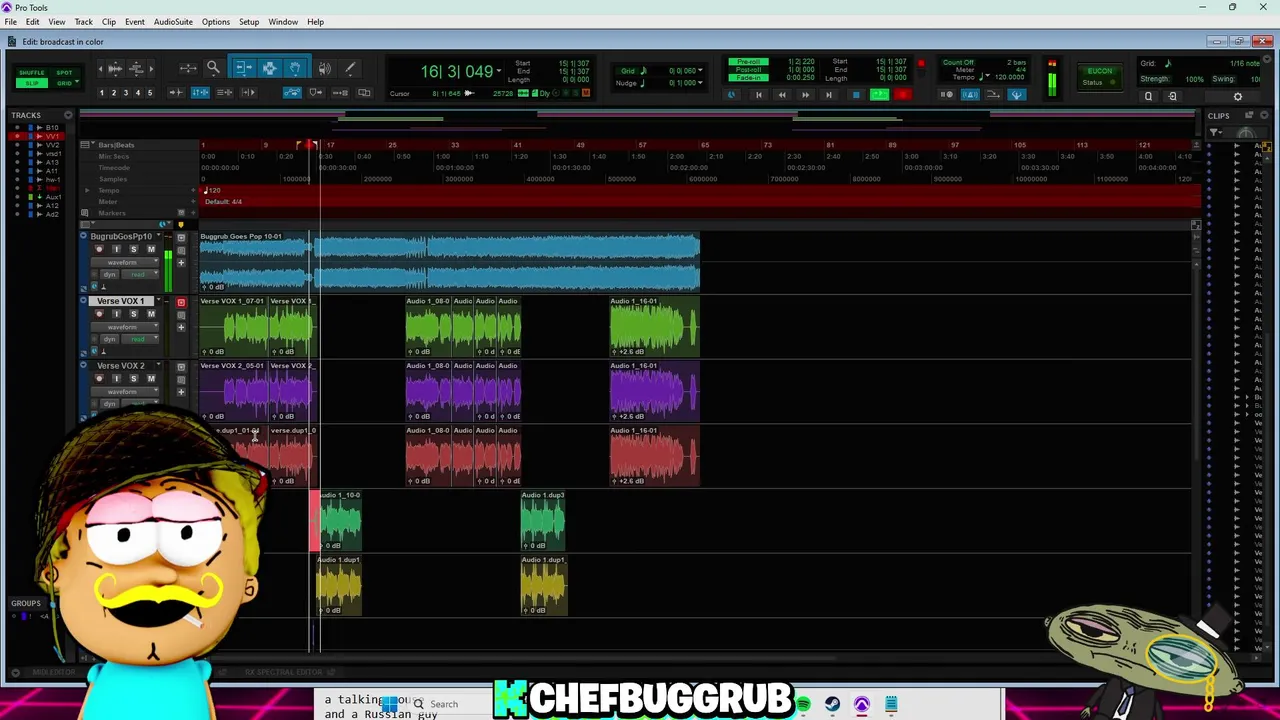Open the Clips list menu dropdown
Screen dimensions: 1280x720
(1264, 116)
